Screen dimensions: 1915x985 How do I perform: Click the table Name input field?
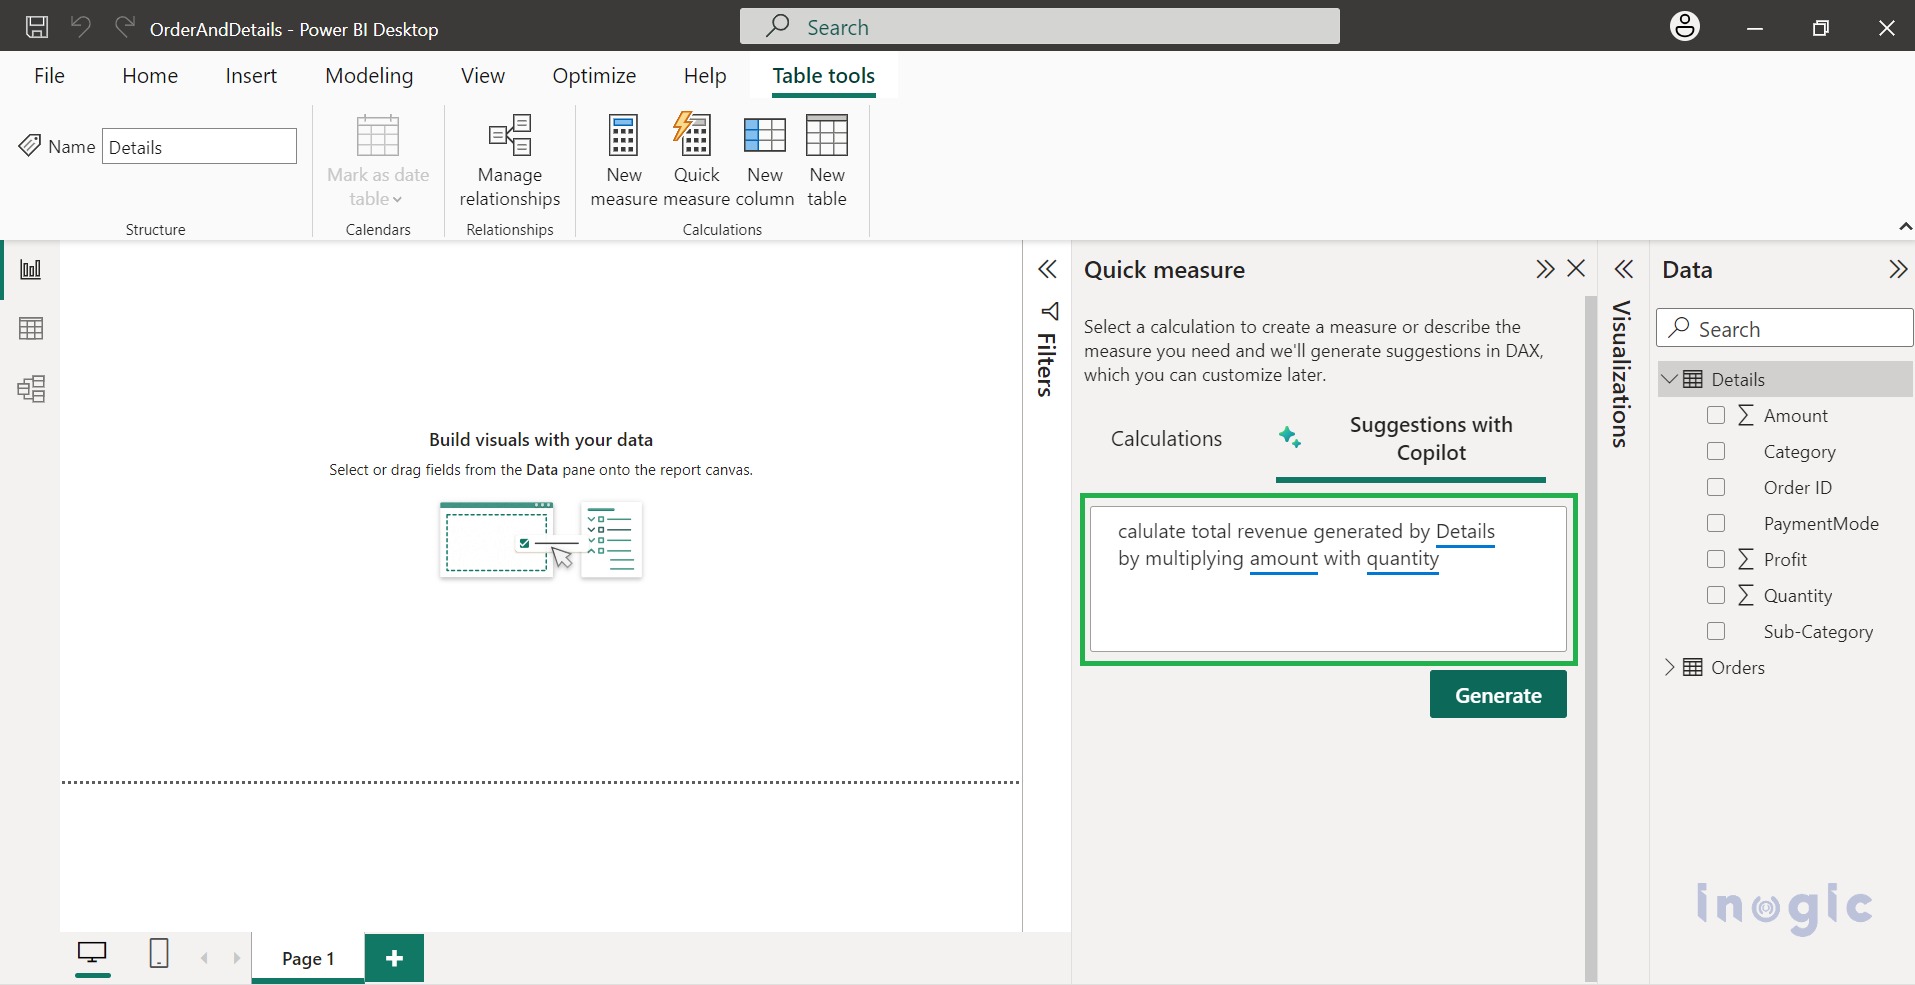(199, 146)
